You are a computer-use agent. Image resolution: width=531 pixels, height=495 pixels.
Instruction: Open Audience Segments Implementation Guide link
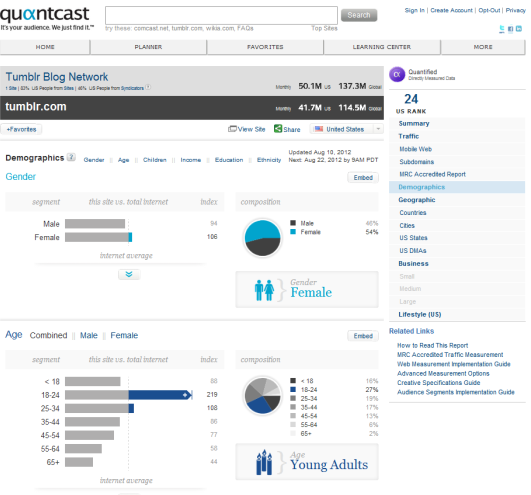point(455,392)
